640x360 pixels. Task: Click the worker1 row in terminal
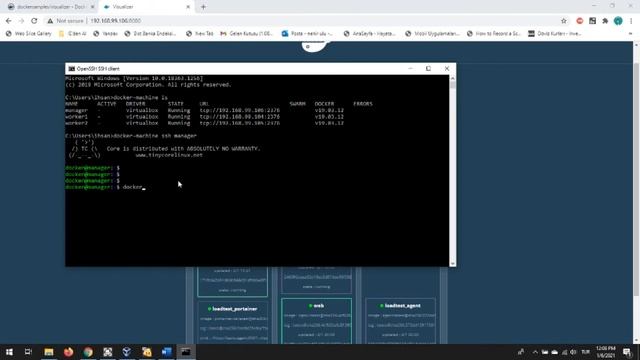point(204,117)
